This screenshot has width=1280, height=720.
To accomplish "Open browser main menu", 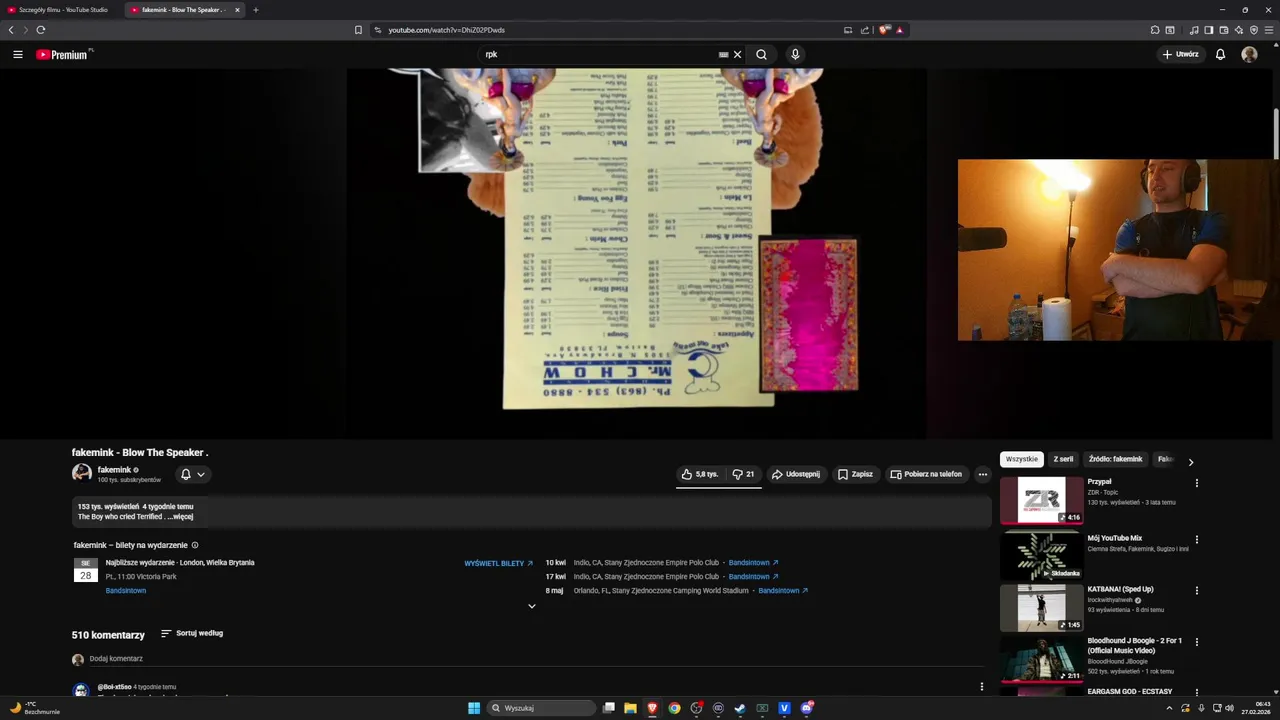I will coord(1270,30).
